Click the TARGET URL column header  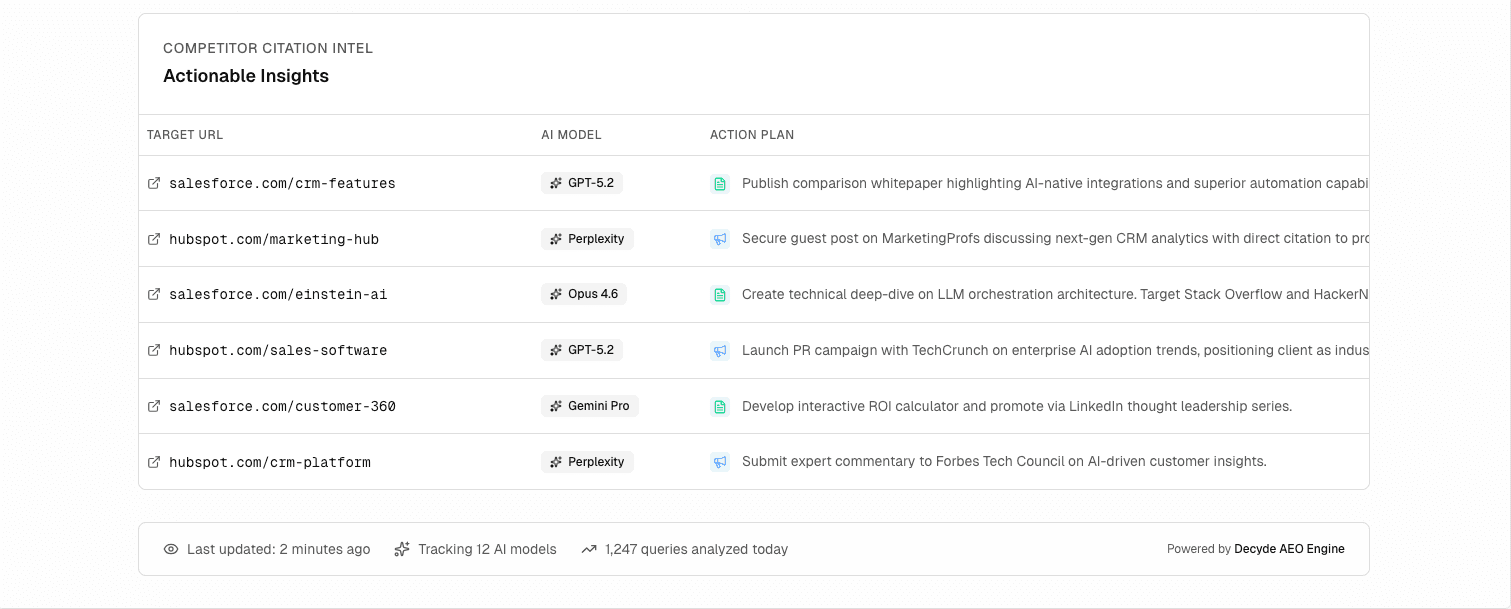coord(185,134)
